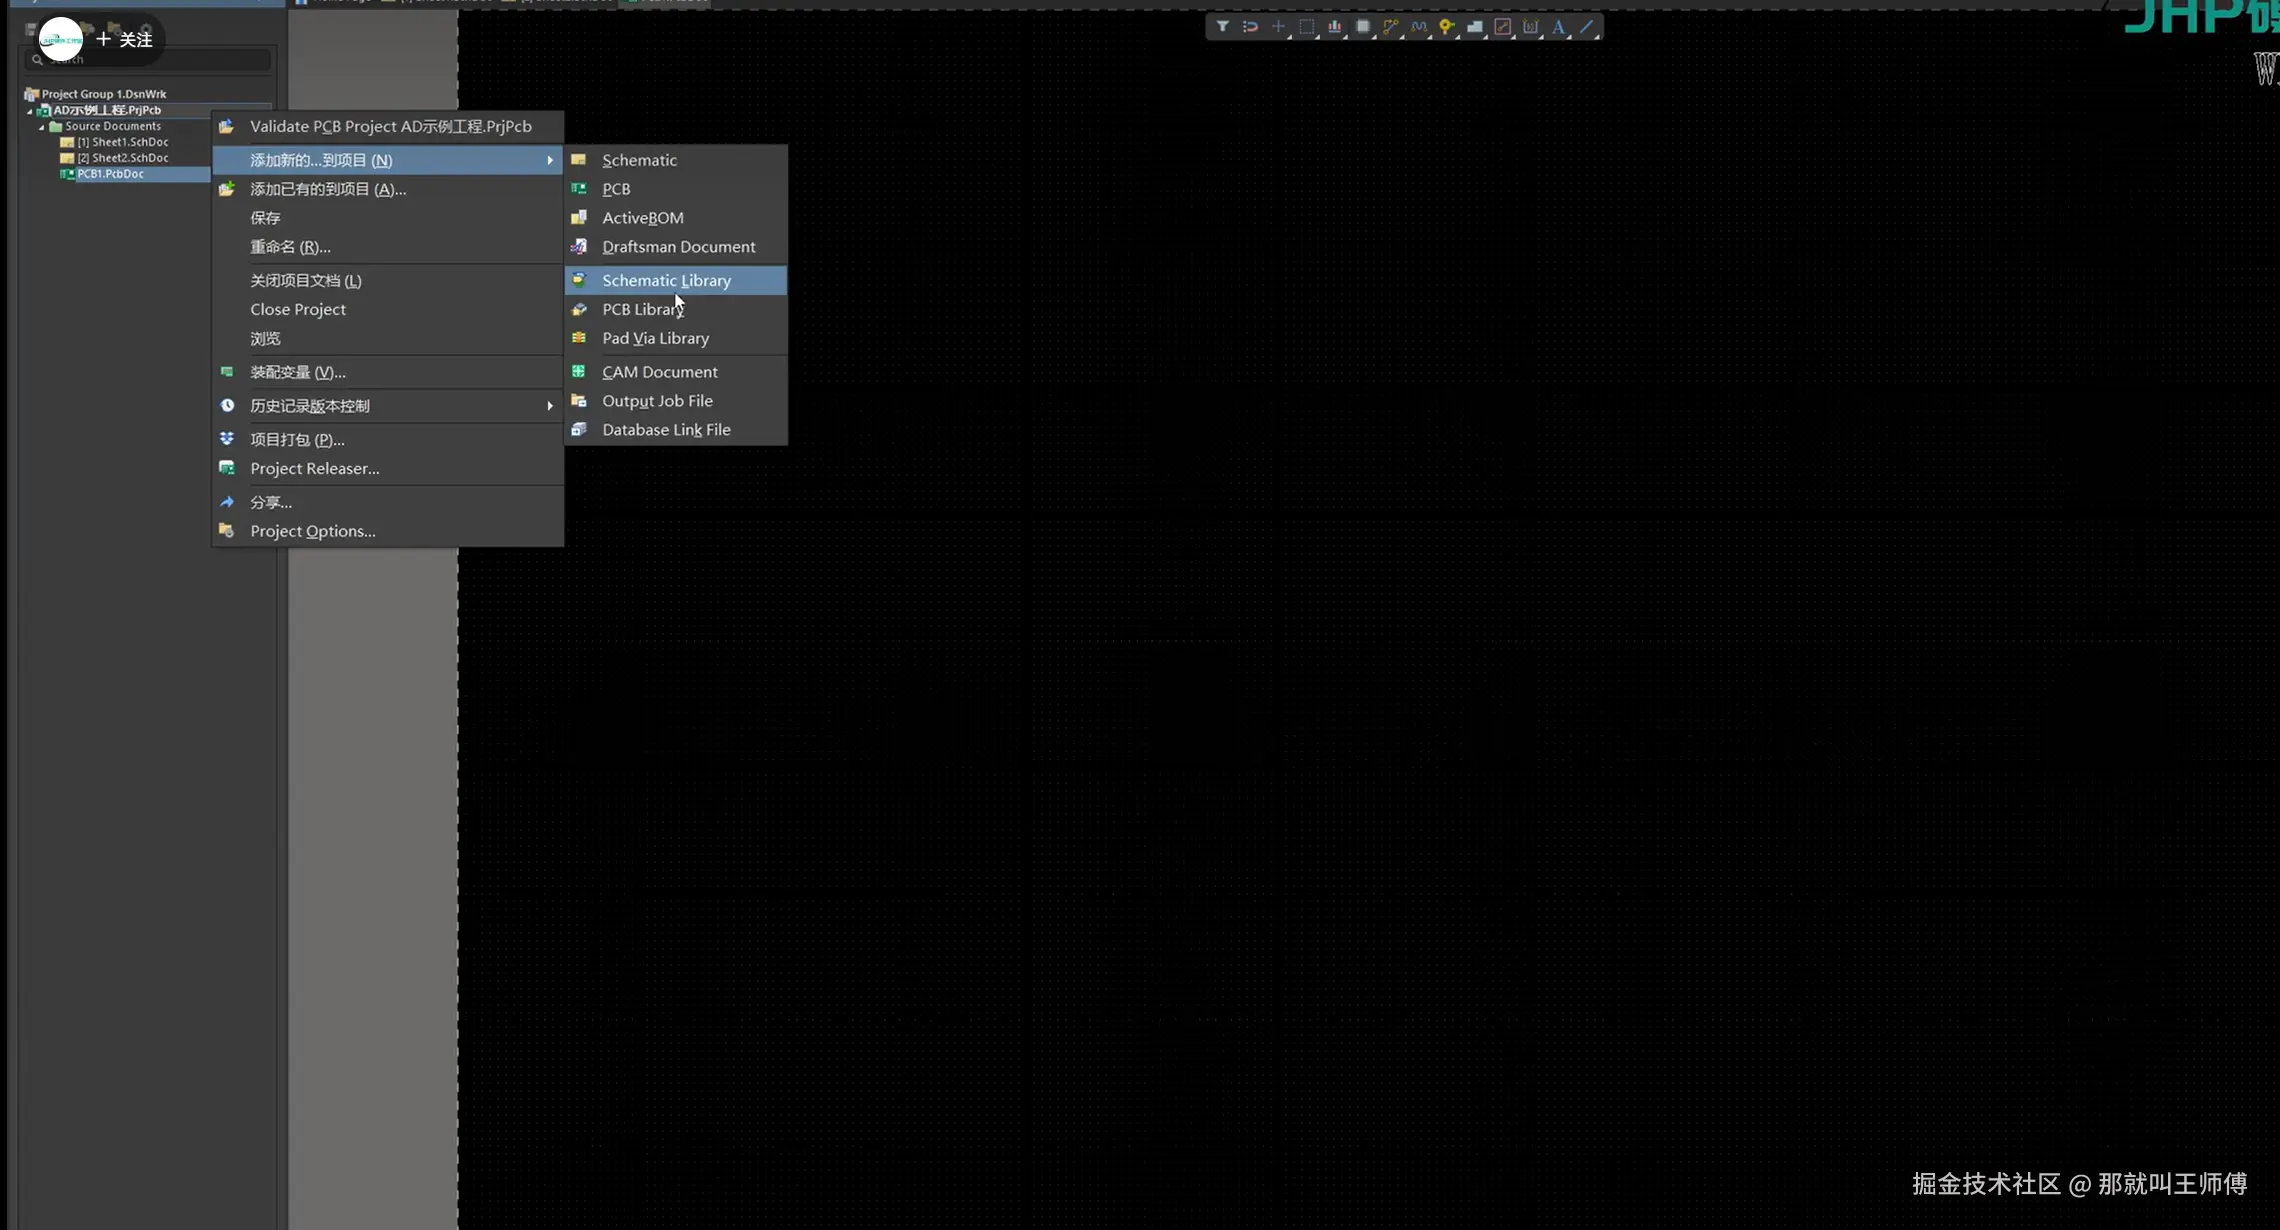Screen dimensions: 2280x1230
Task: Open 添加新的...到项目 (N) submenu
Action: click(x=388, y=160)
